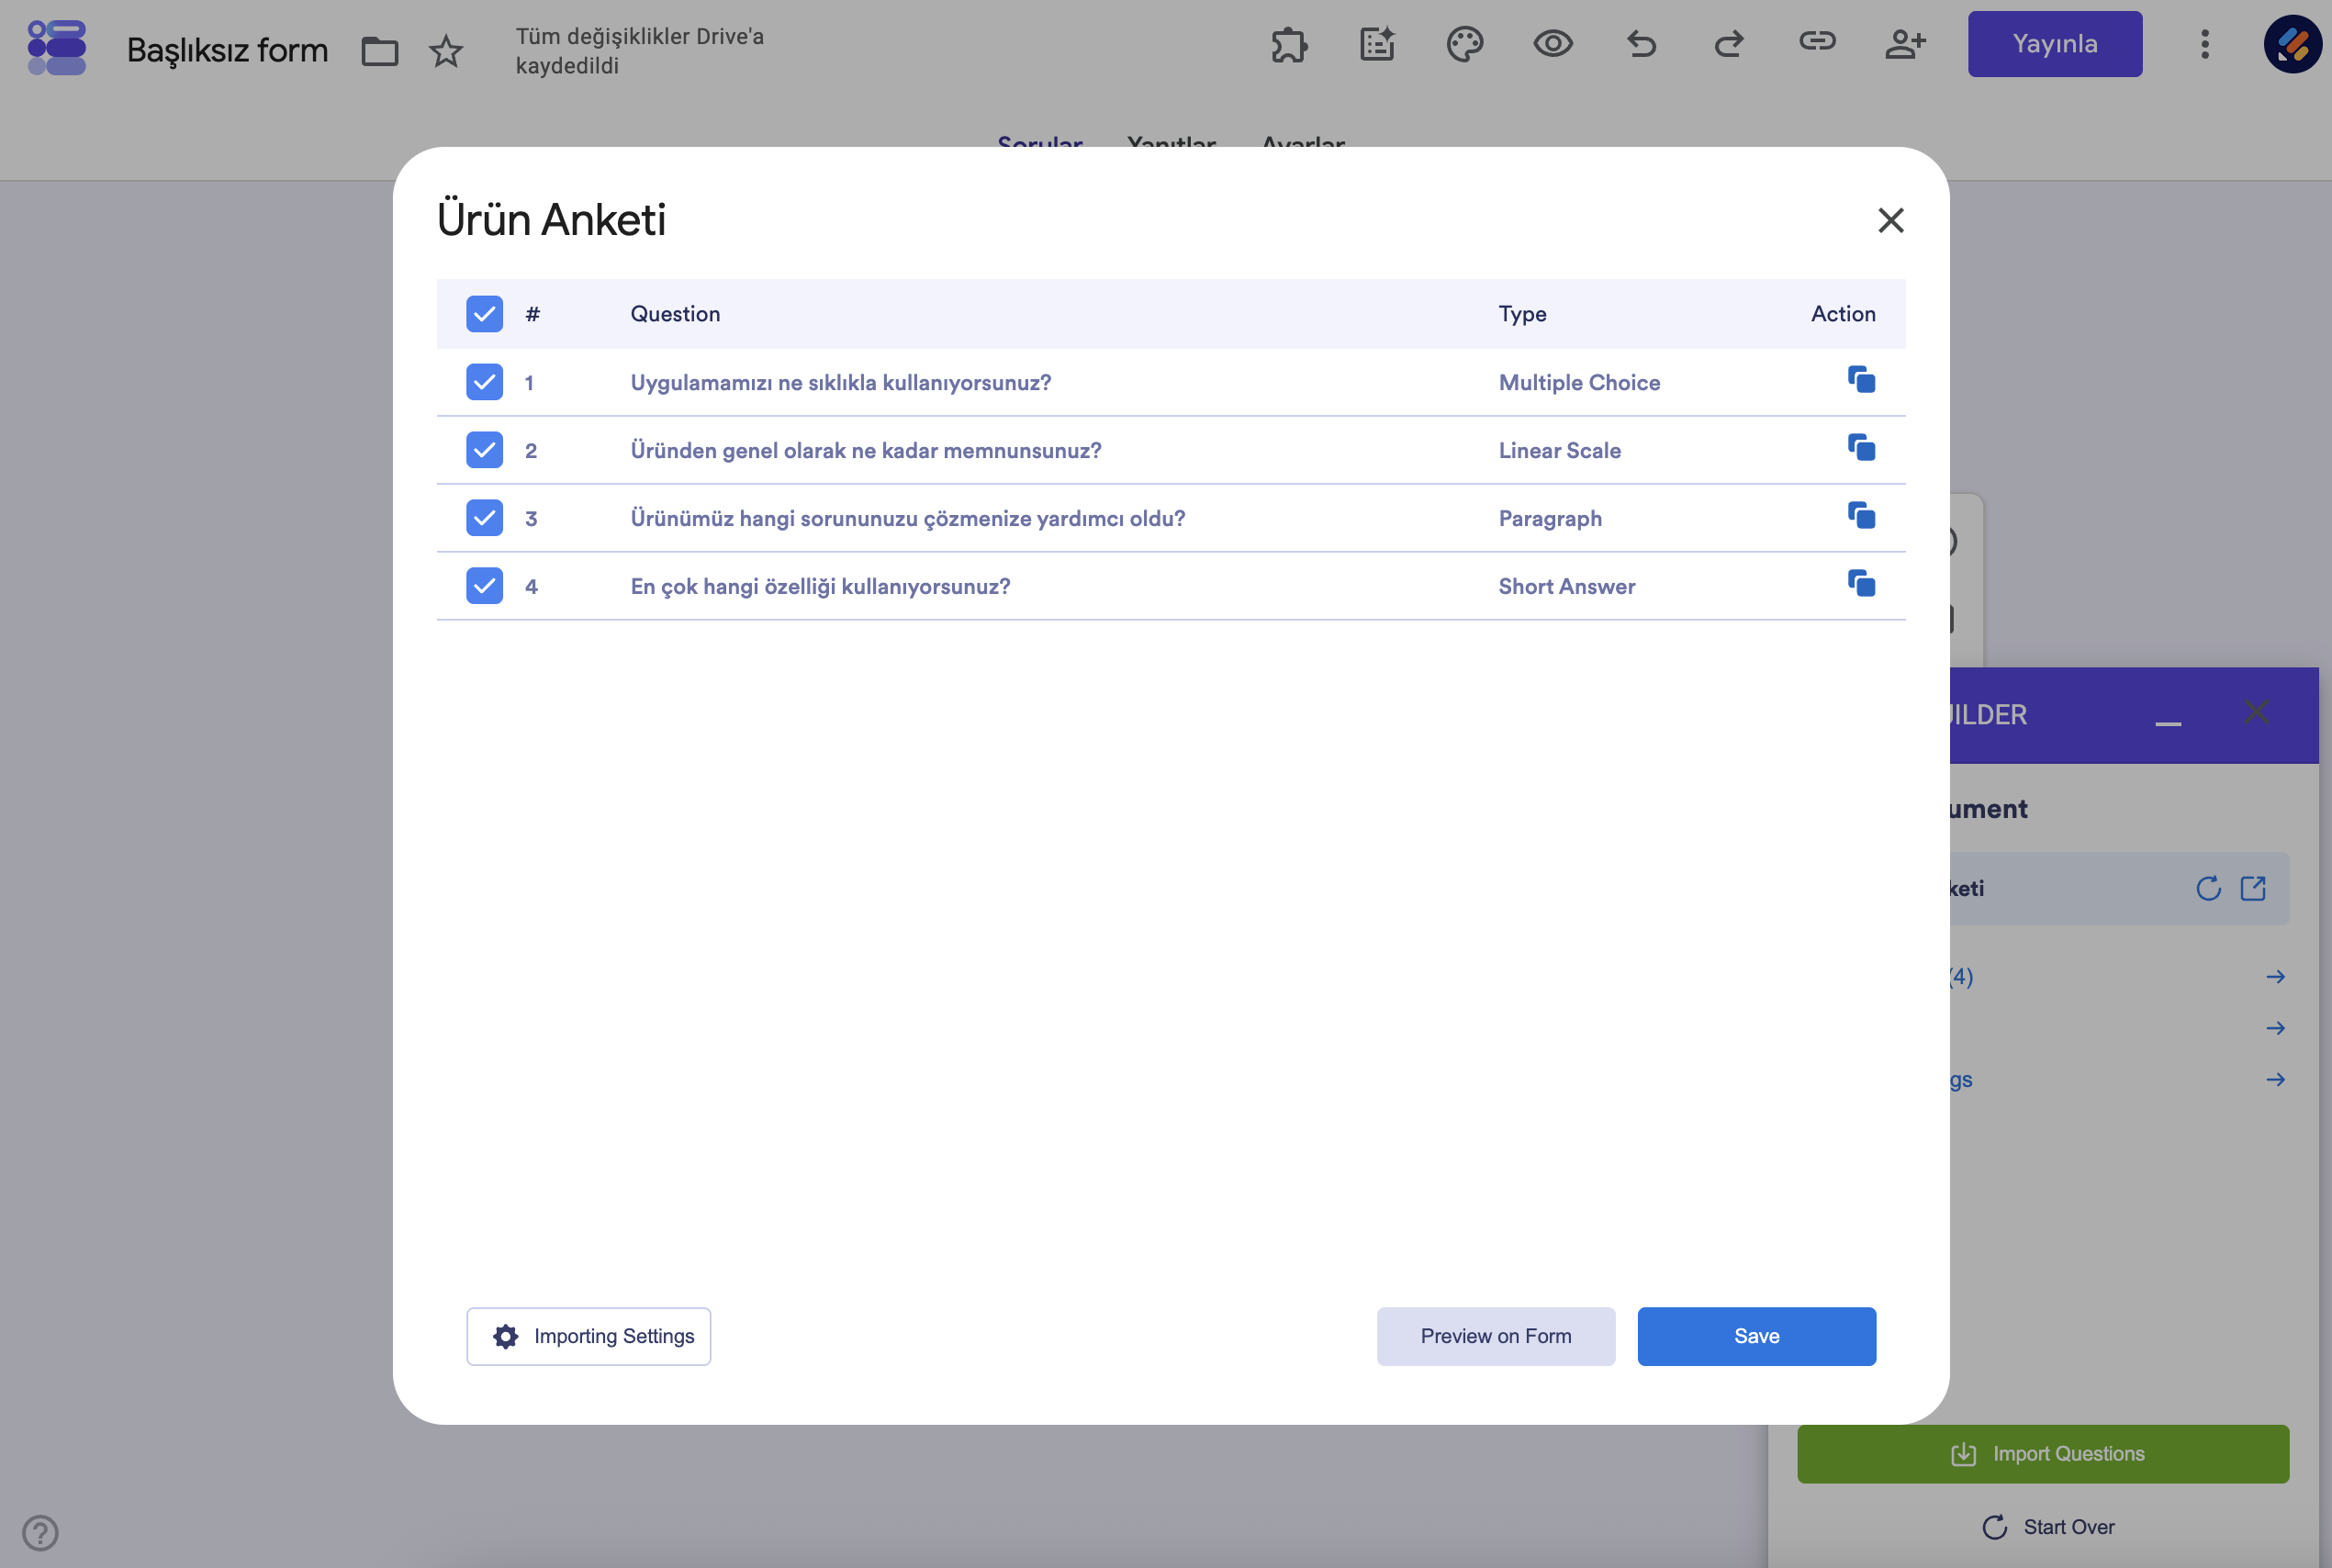Open the Google Forms home logo
This screenshot has width=2332, height=1568.
(57, 47)
